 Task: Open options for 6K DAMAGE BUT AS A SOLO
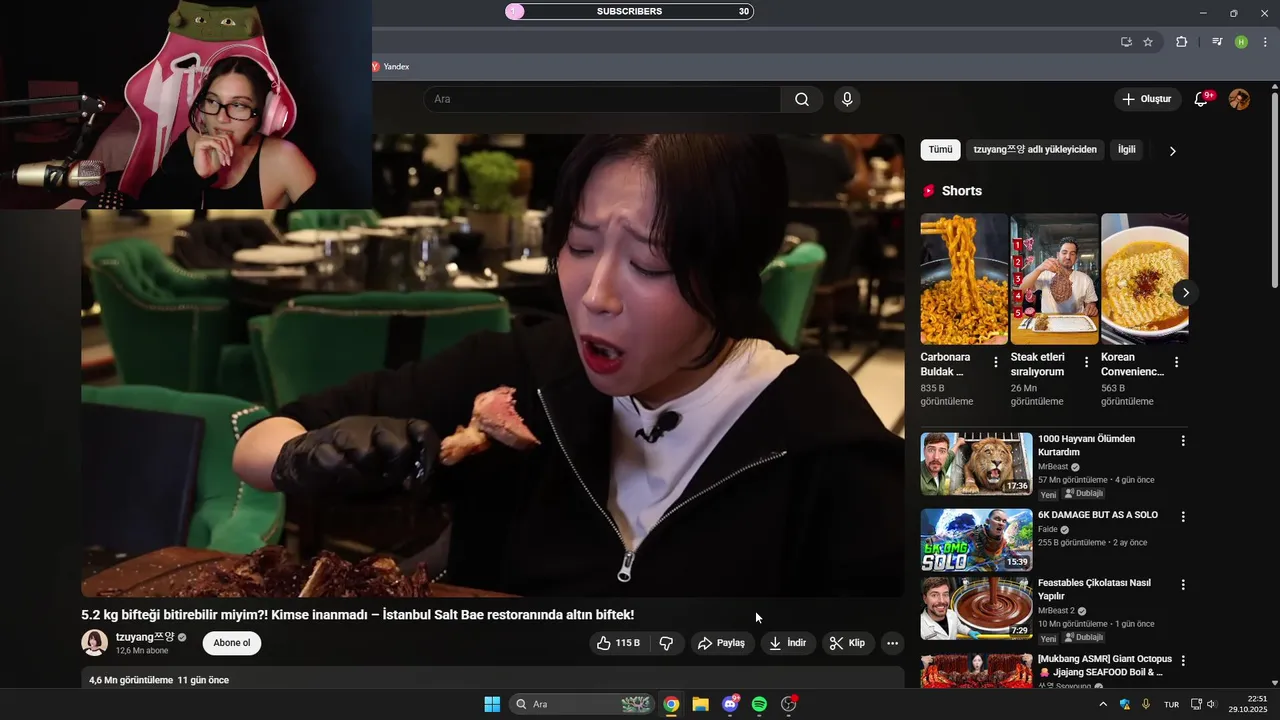[1183, 517]
